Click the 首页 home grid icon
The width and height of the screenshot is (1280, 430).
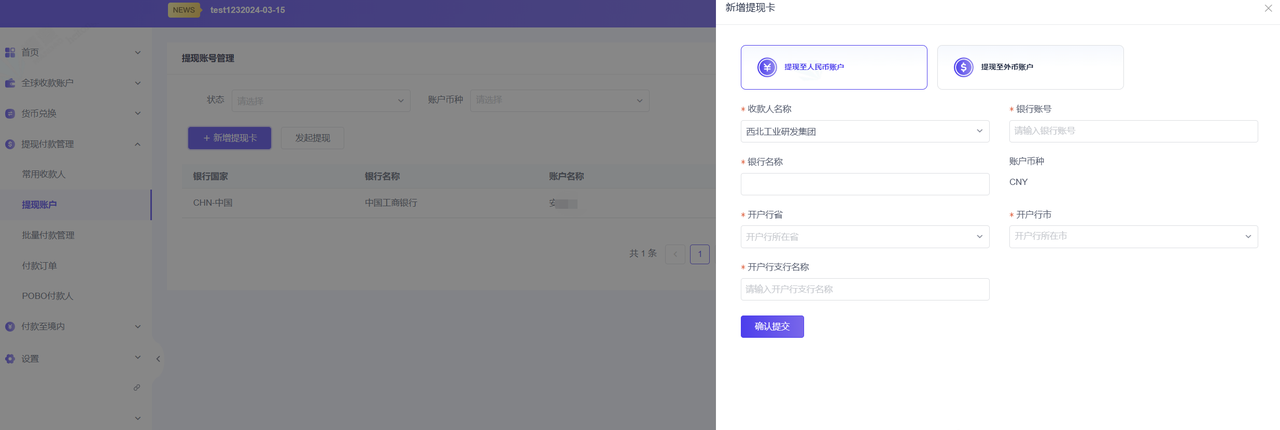coord(10,52)
